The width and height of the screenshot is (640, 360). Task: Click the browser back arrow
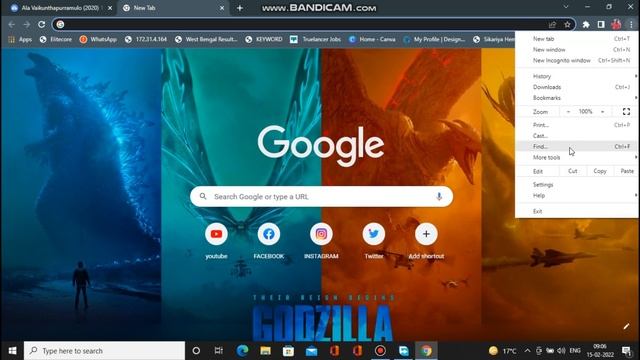coord(11,24)
